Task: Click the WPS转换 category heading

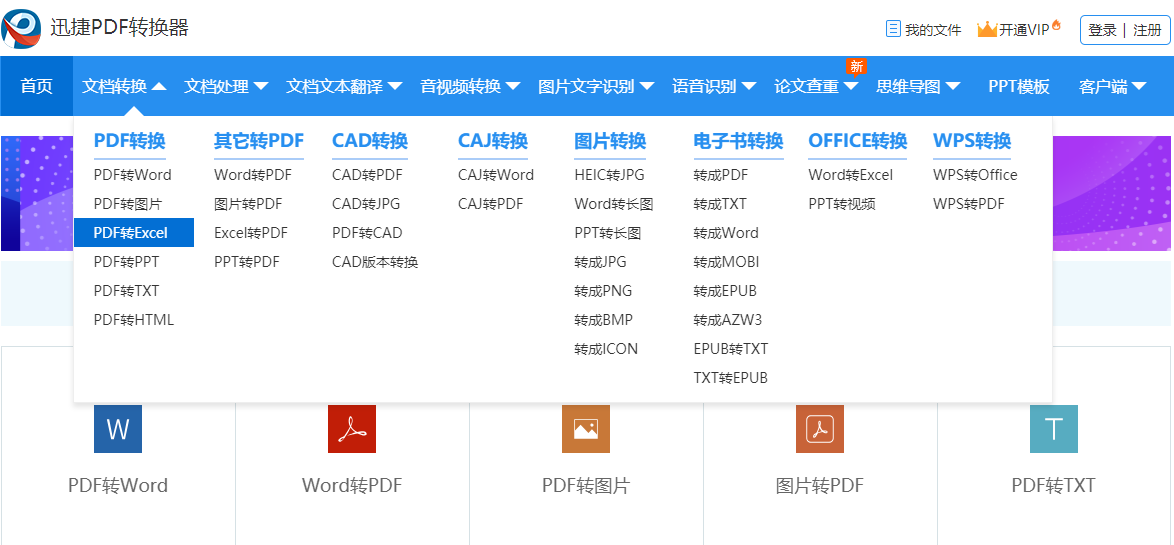Action: click(x=972, y=141)
